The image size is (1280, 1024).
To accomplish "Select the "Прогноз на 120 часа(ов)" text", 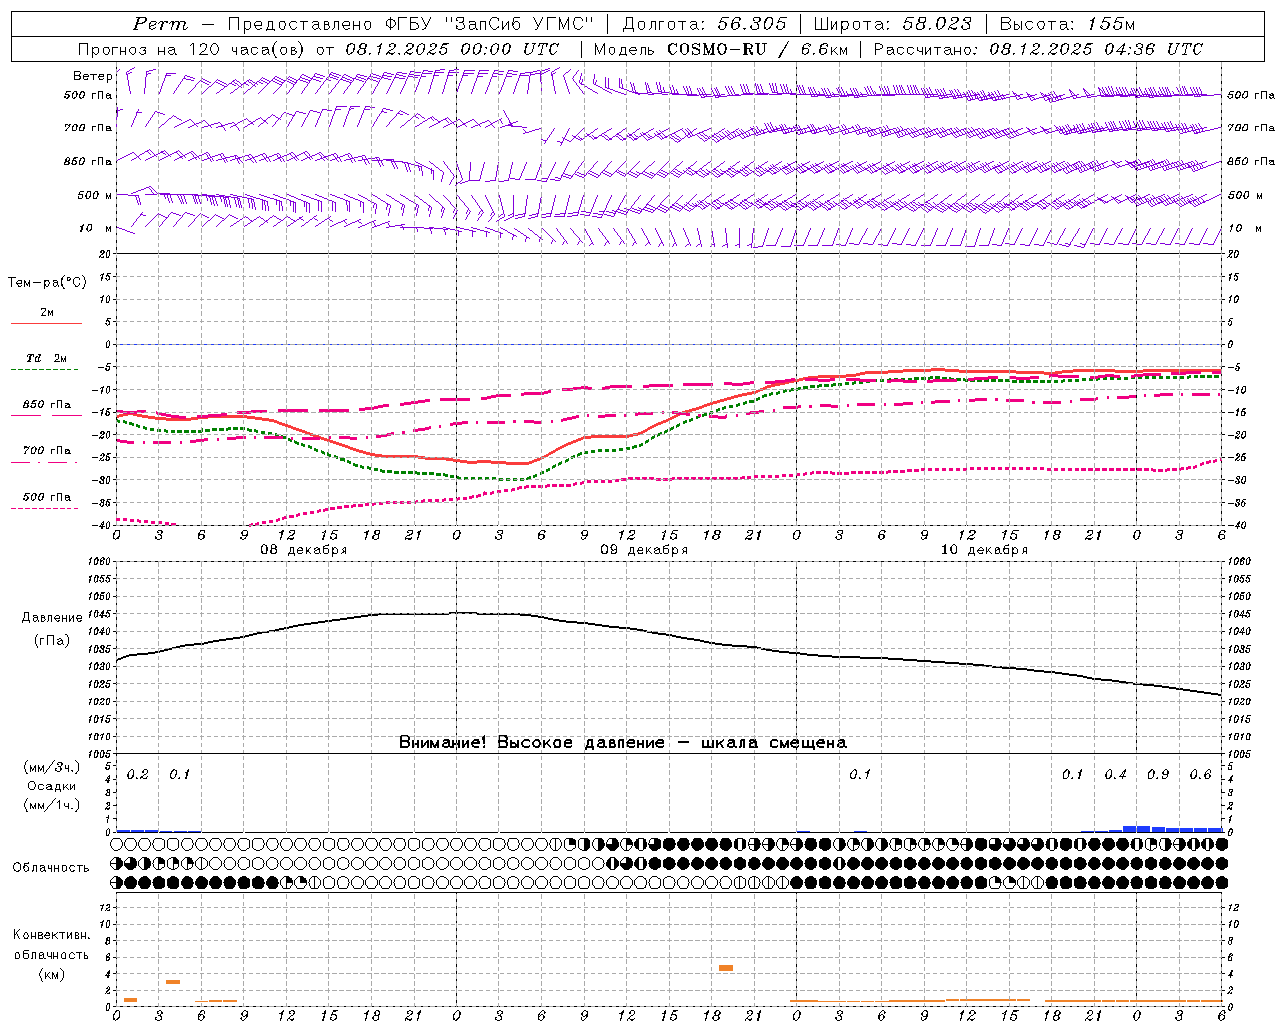I will (193, 49).
